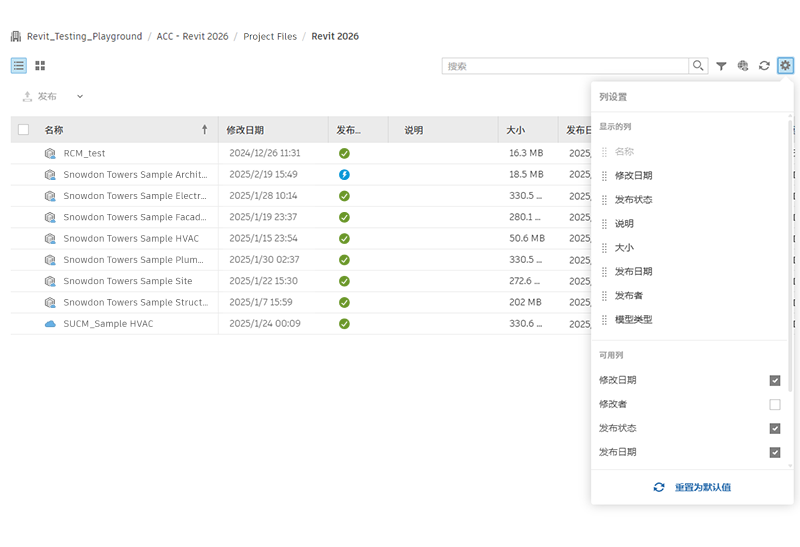The width and height of the screenshot is (800, 547).
Task: Open the RCM_test file name
Action: pos(84,153)
